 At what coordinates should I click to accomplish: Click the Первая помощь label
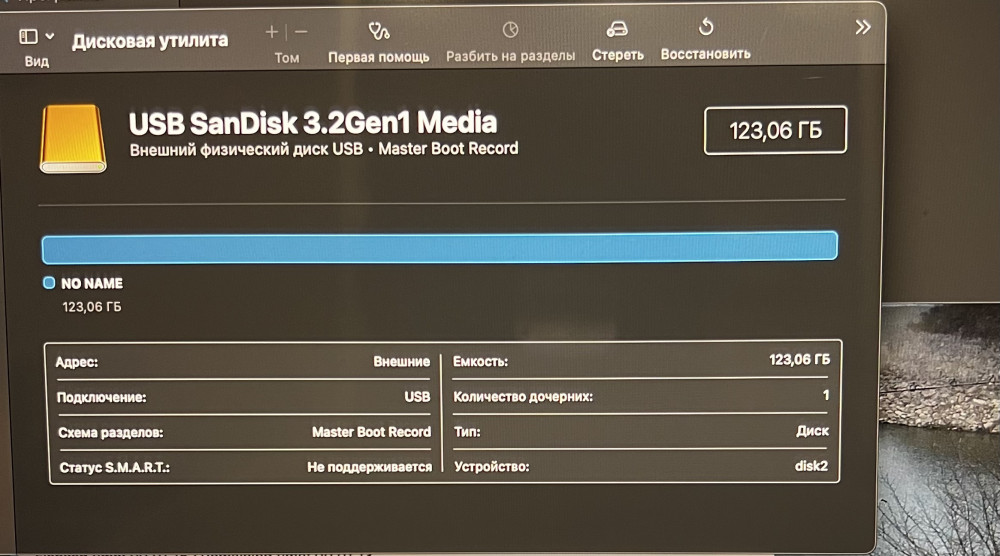pos(378,57)
